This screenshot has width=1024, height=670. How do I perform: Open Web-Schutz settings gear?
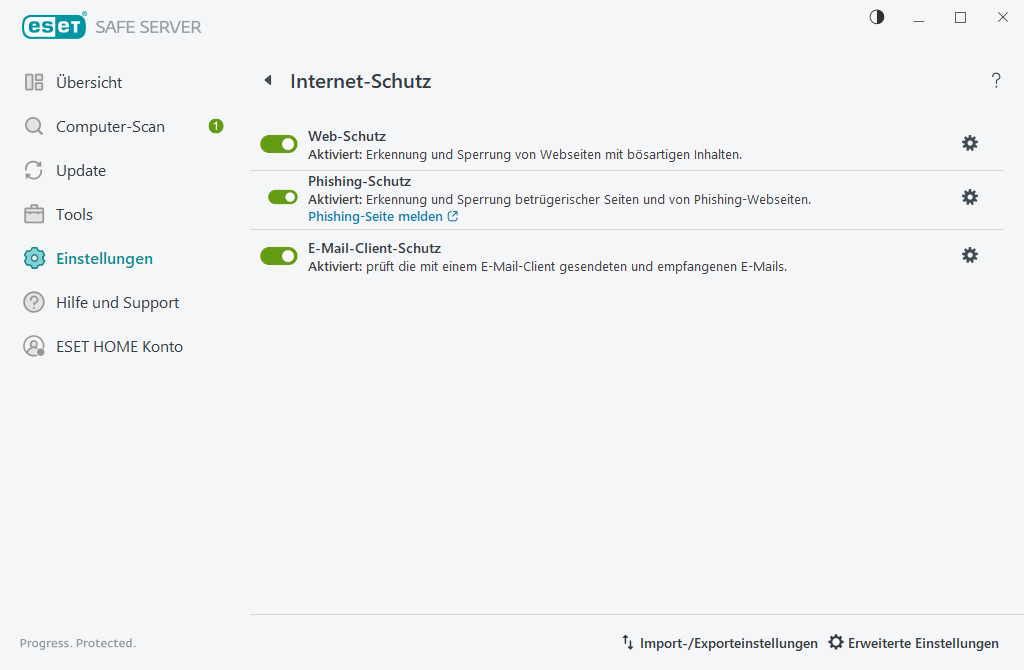pyautogui.click(x=969, y=143)
